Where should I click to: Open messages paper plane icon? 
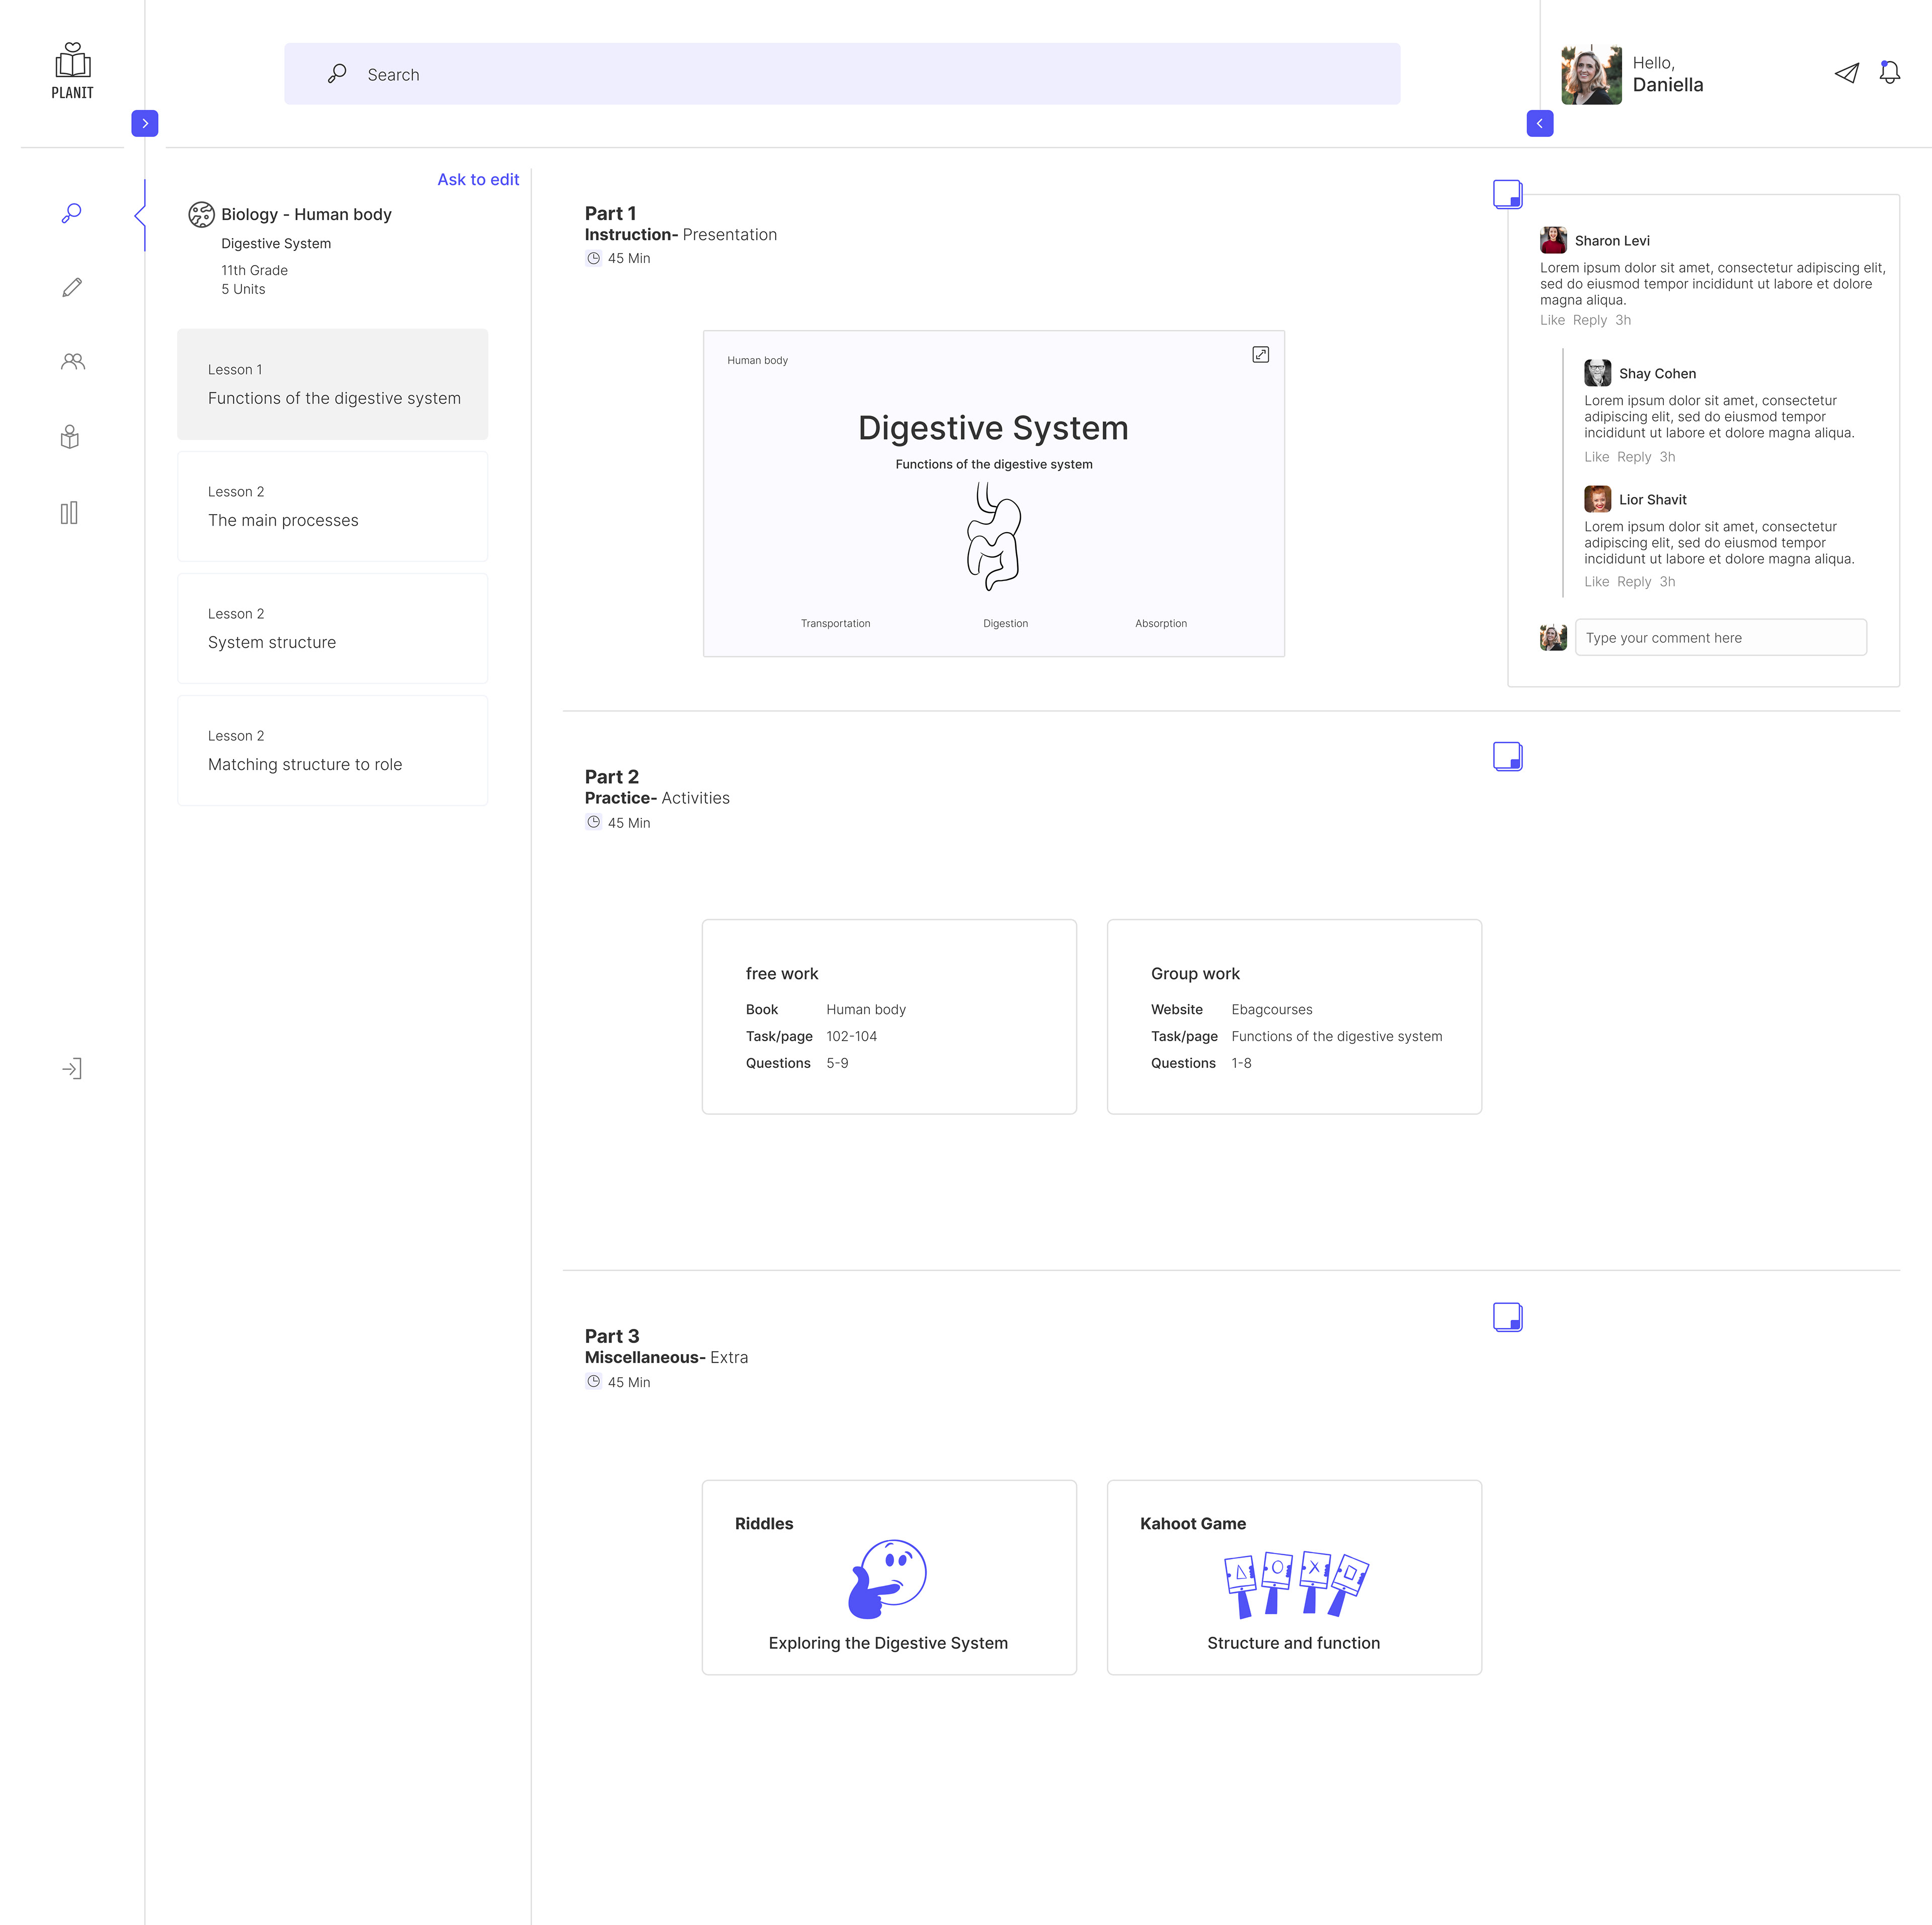1846,73
